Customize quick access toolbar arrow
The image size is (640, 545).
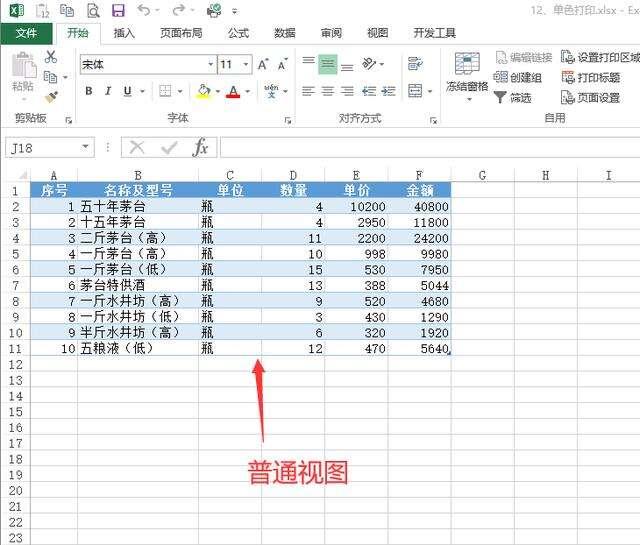[x=235, y=11]
